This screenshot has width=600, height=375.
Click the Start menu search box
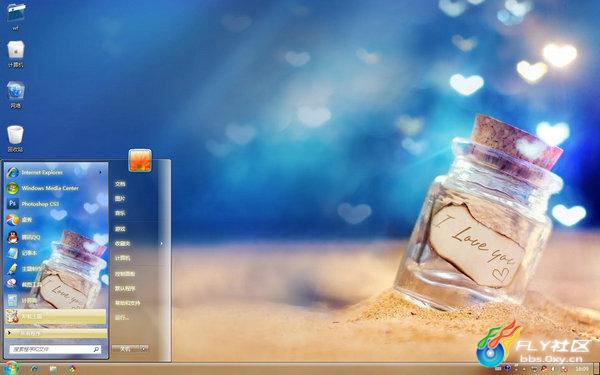(x=55, y=349)
